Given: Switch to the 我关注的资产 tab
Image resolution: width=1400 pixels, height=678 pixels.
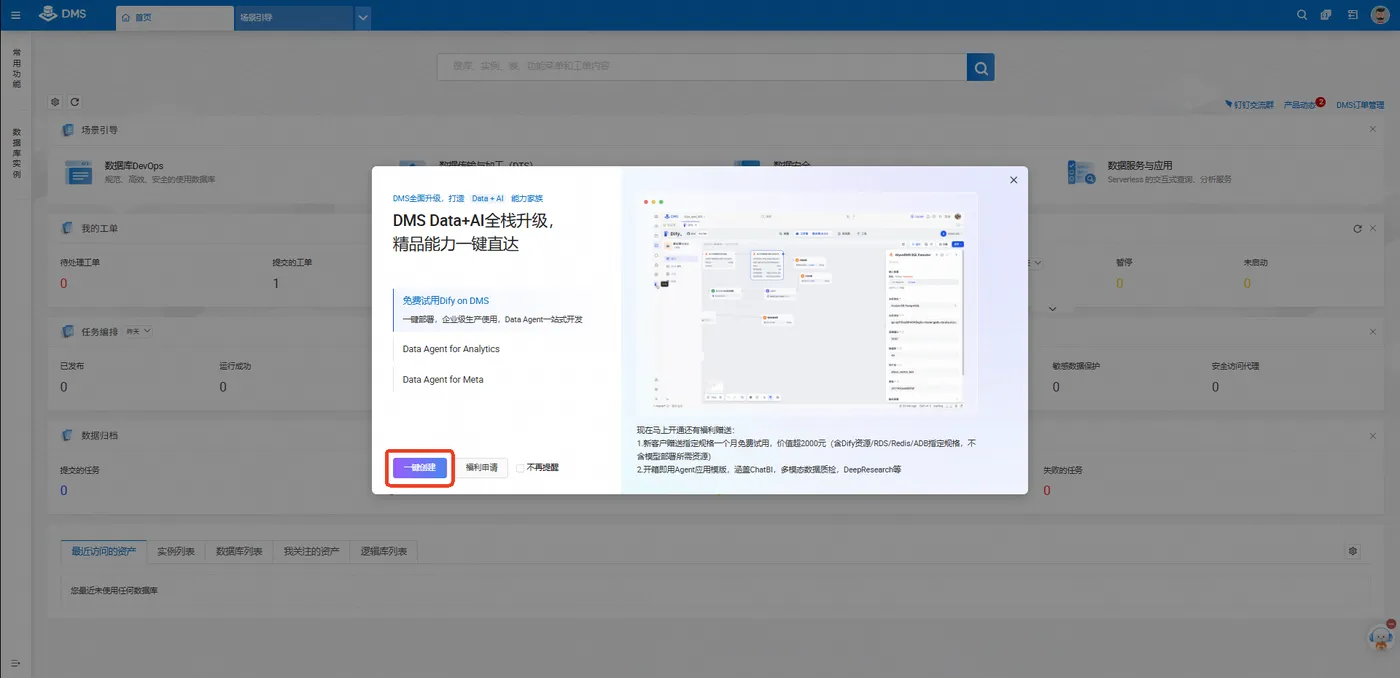Looking at the screenshot, I should coord(311,551).
